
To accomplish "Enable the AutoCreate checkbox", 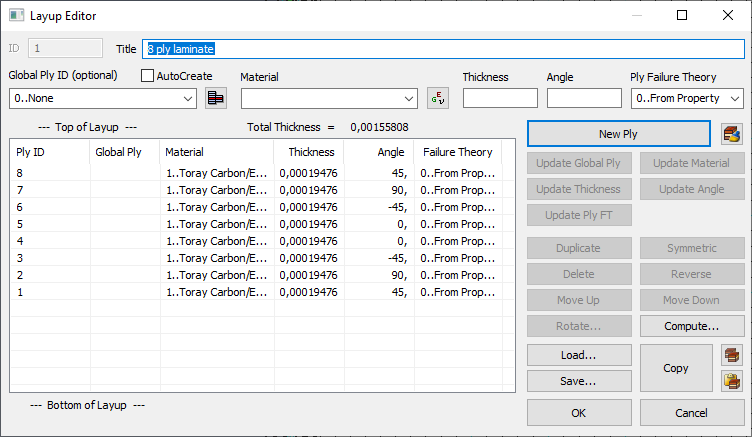I will pos(148,76).
